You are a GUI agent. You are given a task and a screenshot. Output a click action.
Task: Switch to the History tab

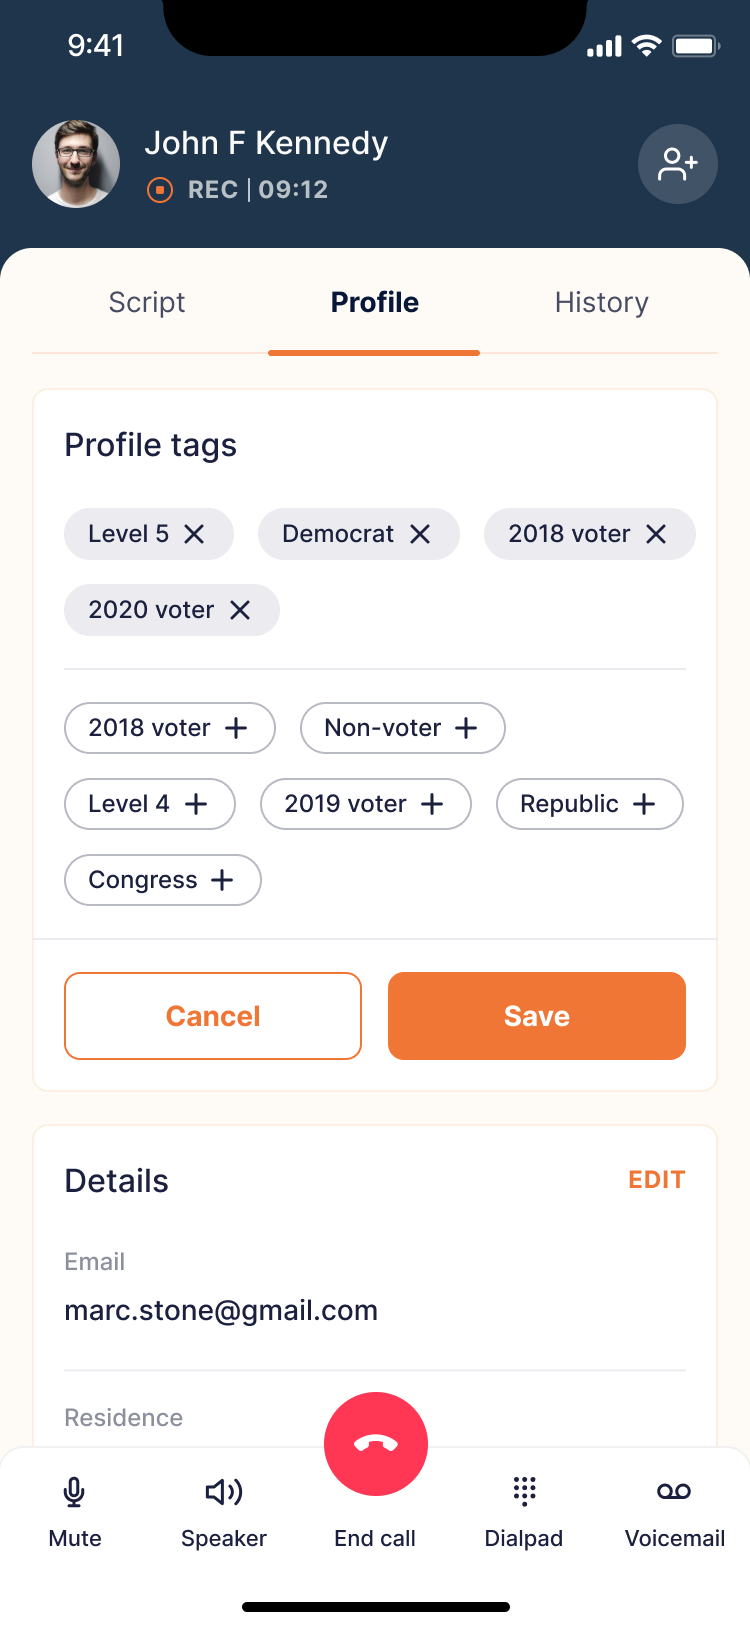pos(602,303)
